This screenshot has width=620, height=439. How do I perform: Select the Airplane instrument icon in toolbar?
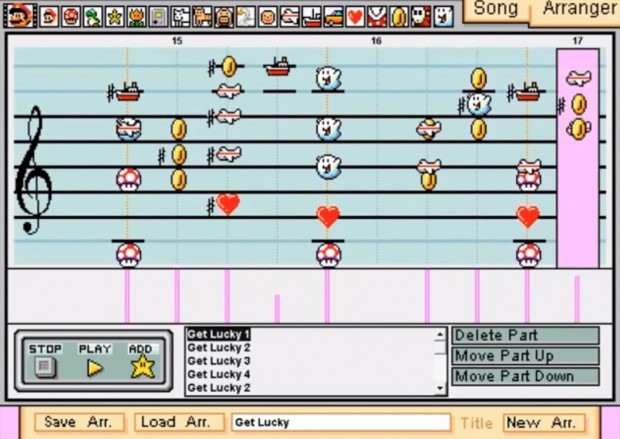[289, 17]
